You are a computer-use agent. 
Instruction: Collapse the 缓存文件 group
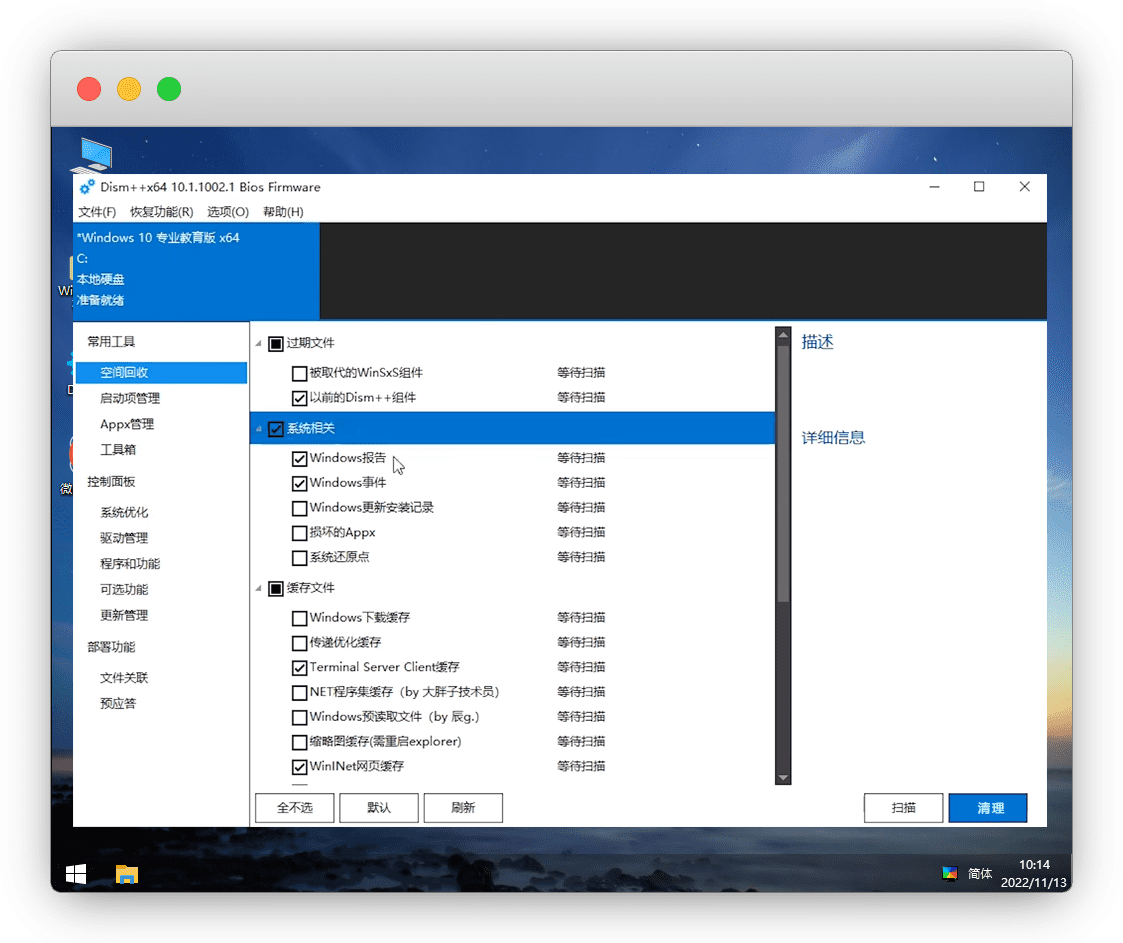[260, 588]
